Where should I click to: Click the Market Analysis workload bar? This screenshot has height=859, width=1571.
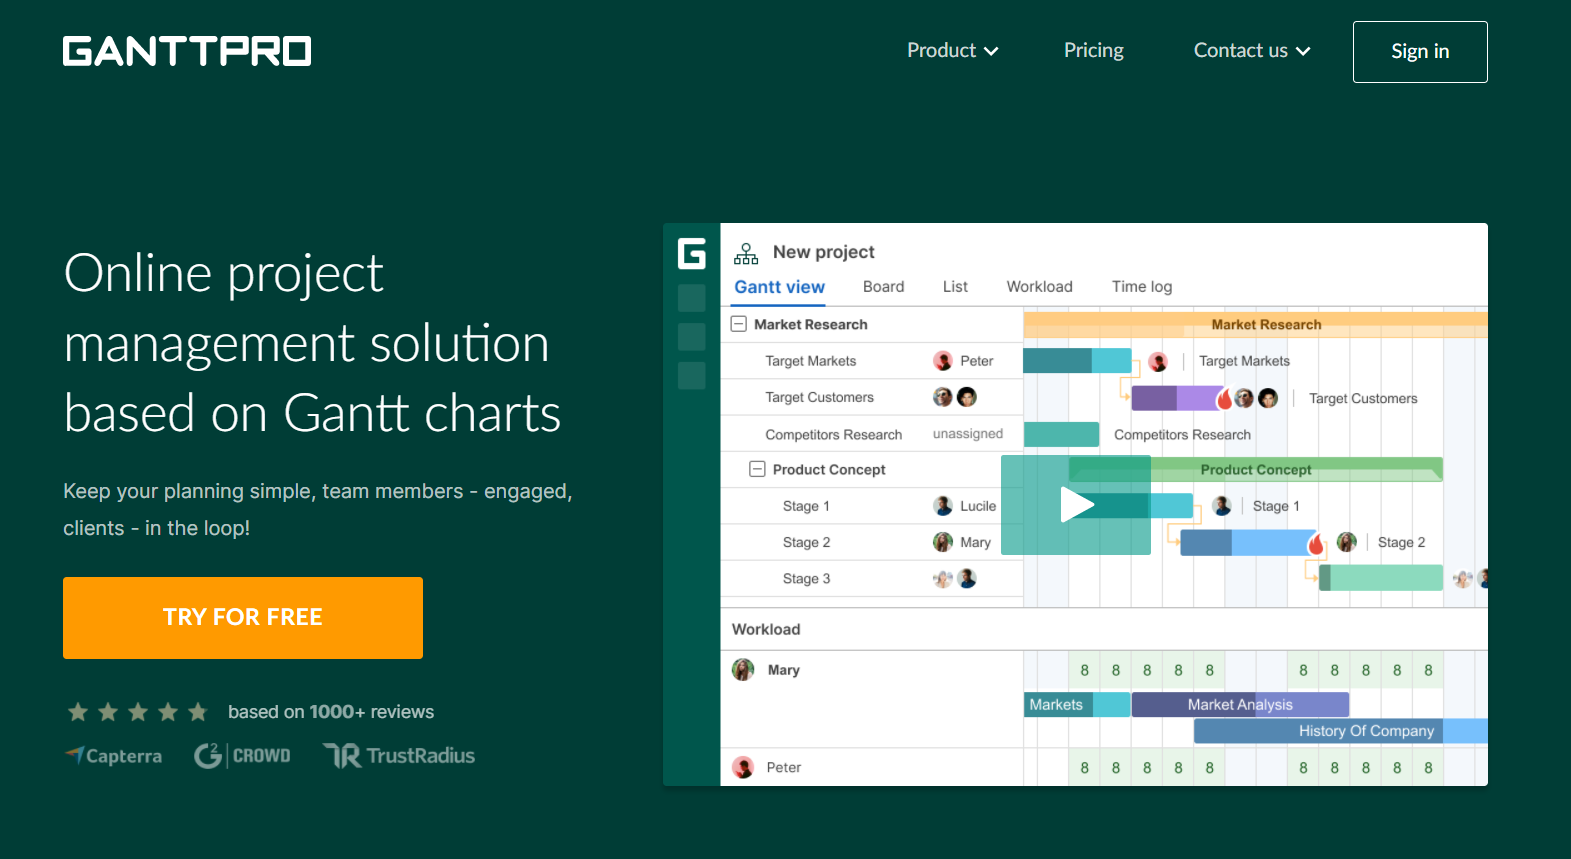tap(1240, 704)
